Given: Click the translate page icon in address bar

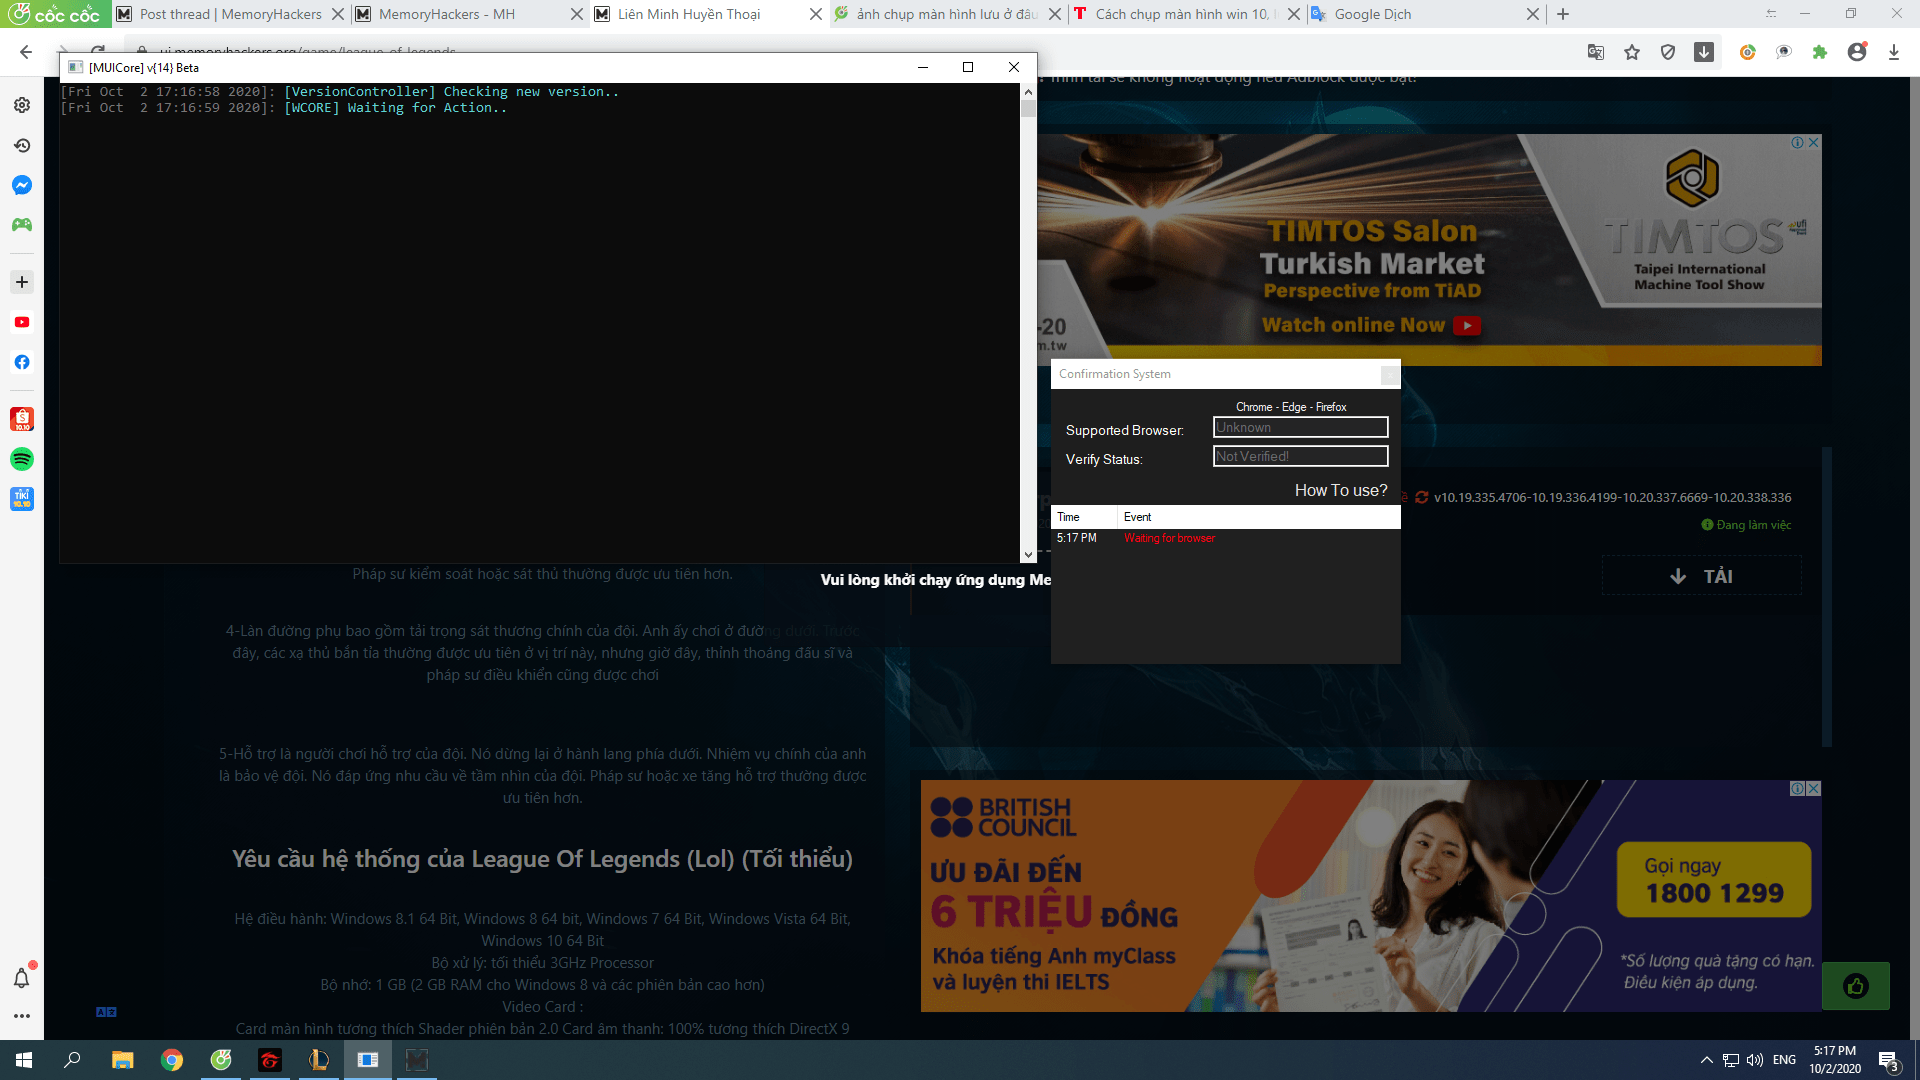Looking at the screenshot, I should click(x=1596, y=52).
